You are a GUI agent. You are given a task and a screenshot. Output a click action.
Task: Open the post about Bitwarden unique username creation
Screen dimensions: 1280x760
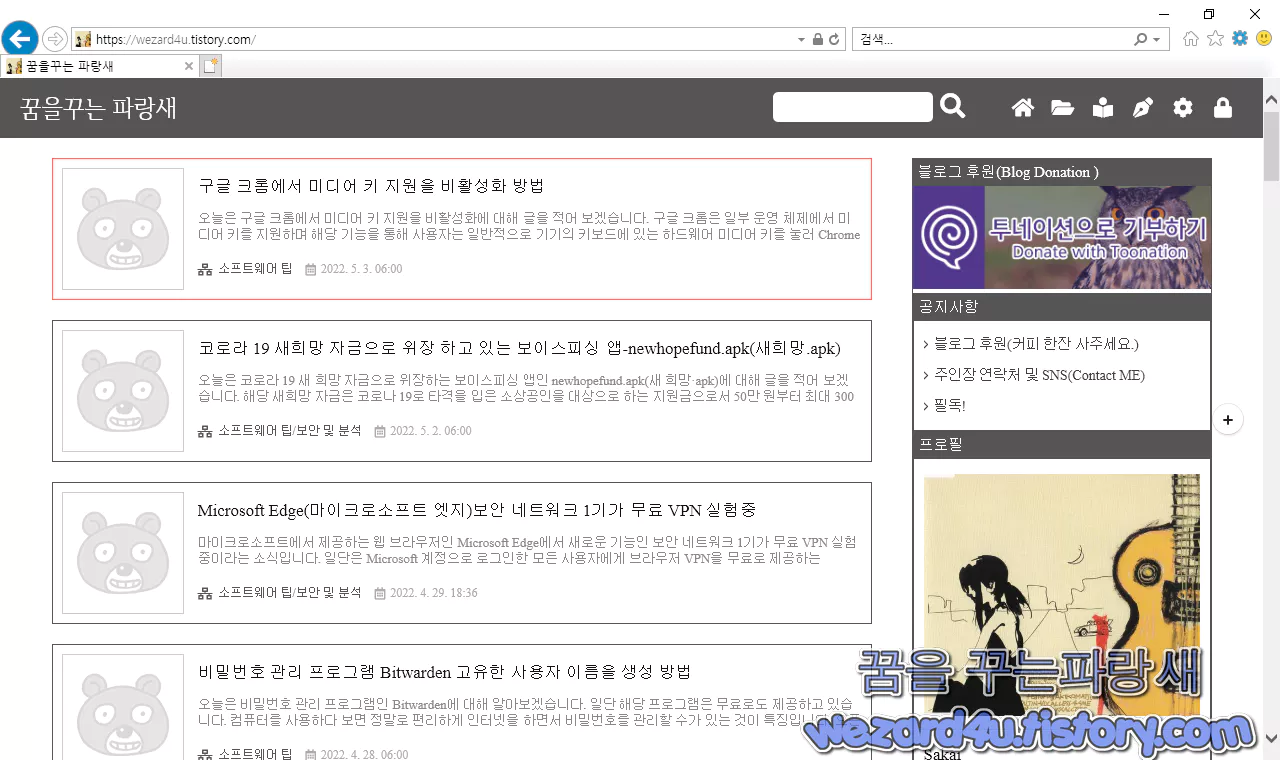point(443,671)
